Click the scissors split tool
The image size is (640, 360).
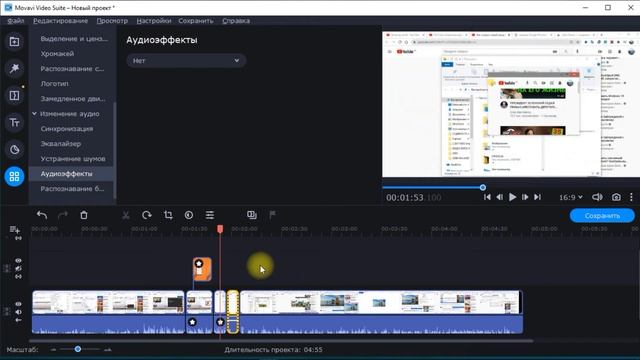click(126, 215)
